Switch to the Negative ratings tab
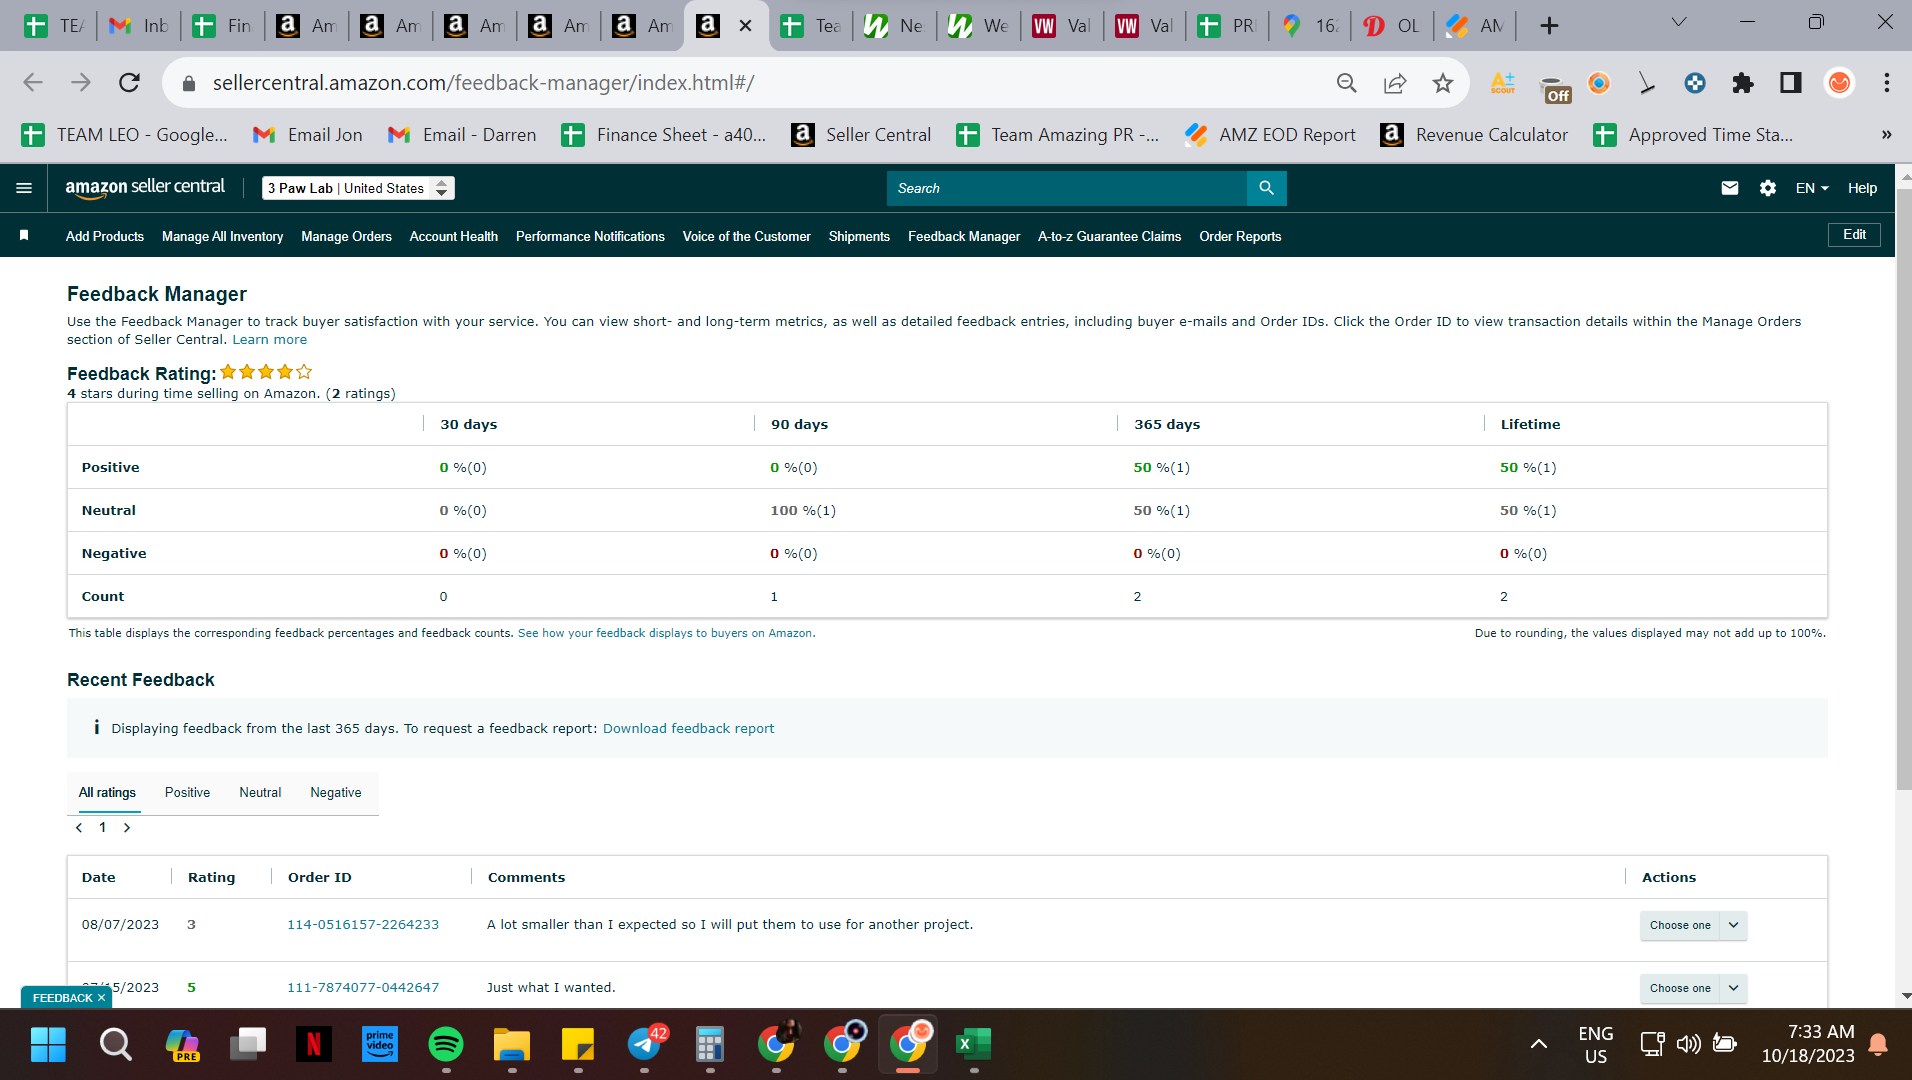 336,792
